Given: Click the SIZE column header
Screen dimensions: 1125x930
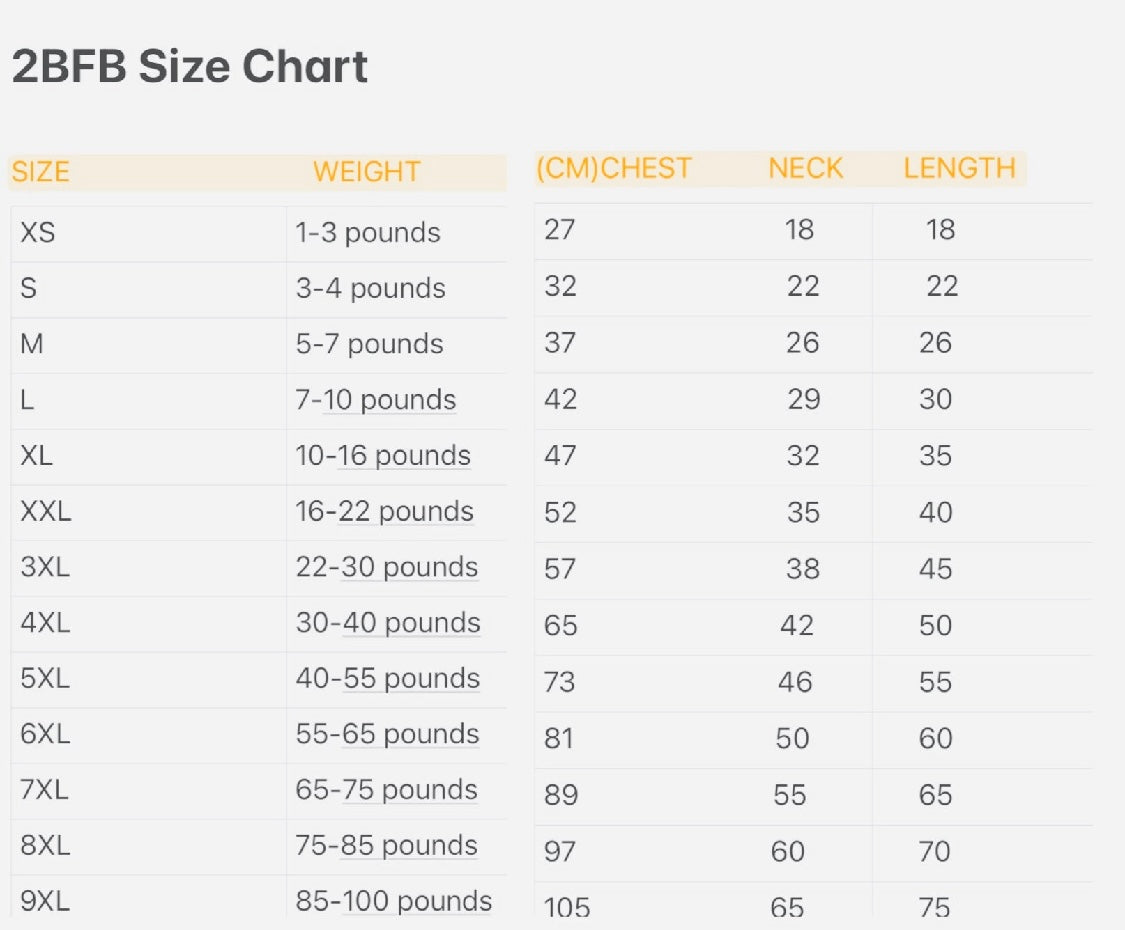Looking at the screenshot, I should pos(41,172).
